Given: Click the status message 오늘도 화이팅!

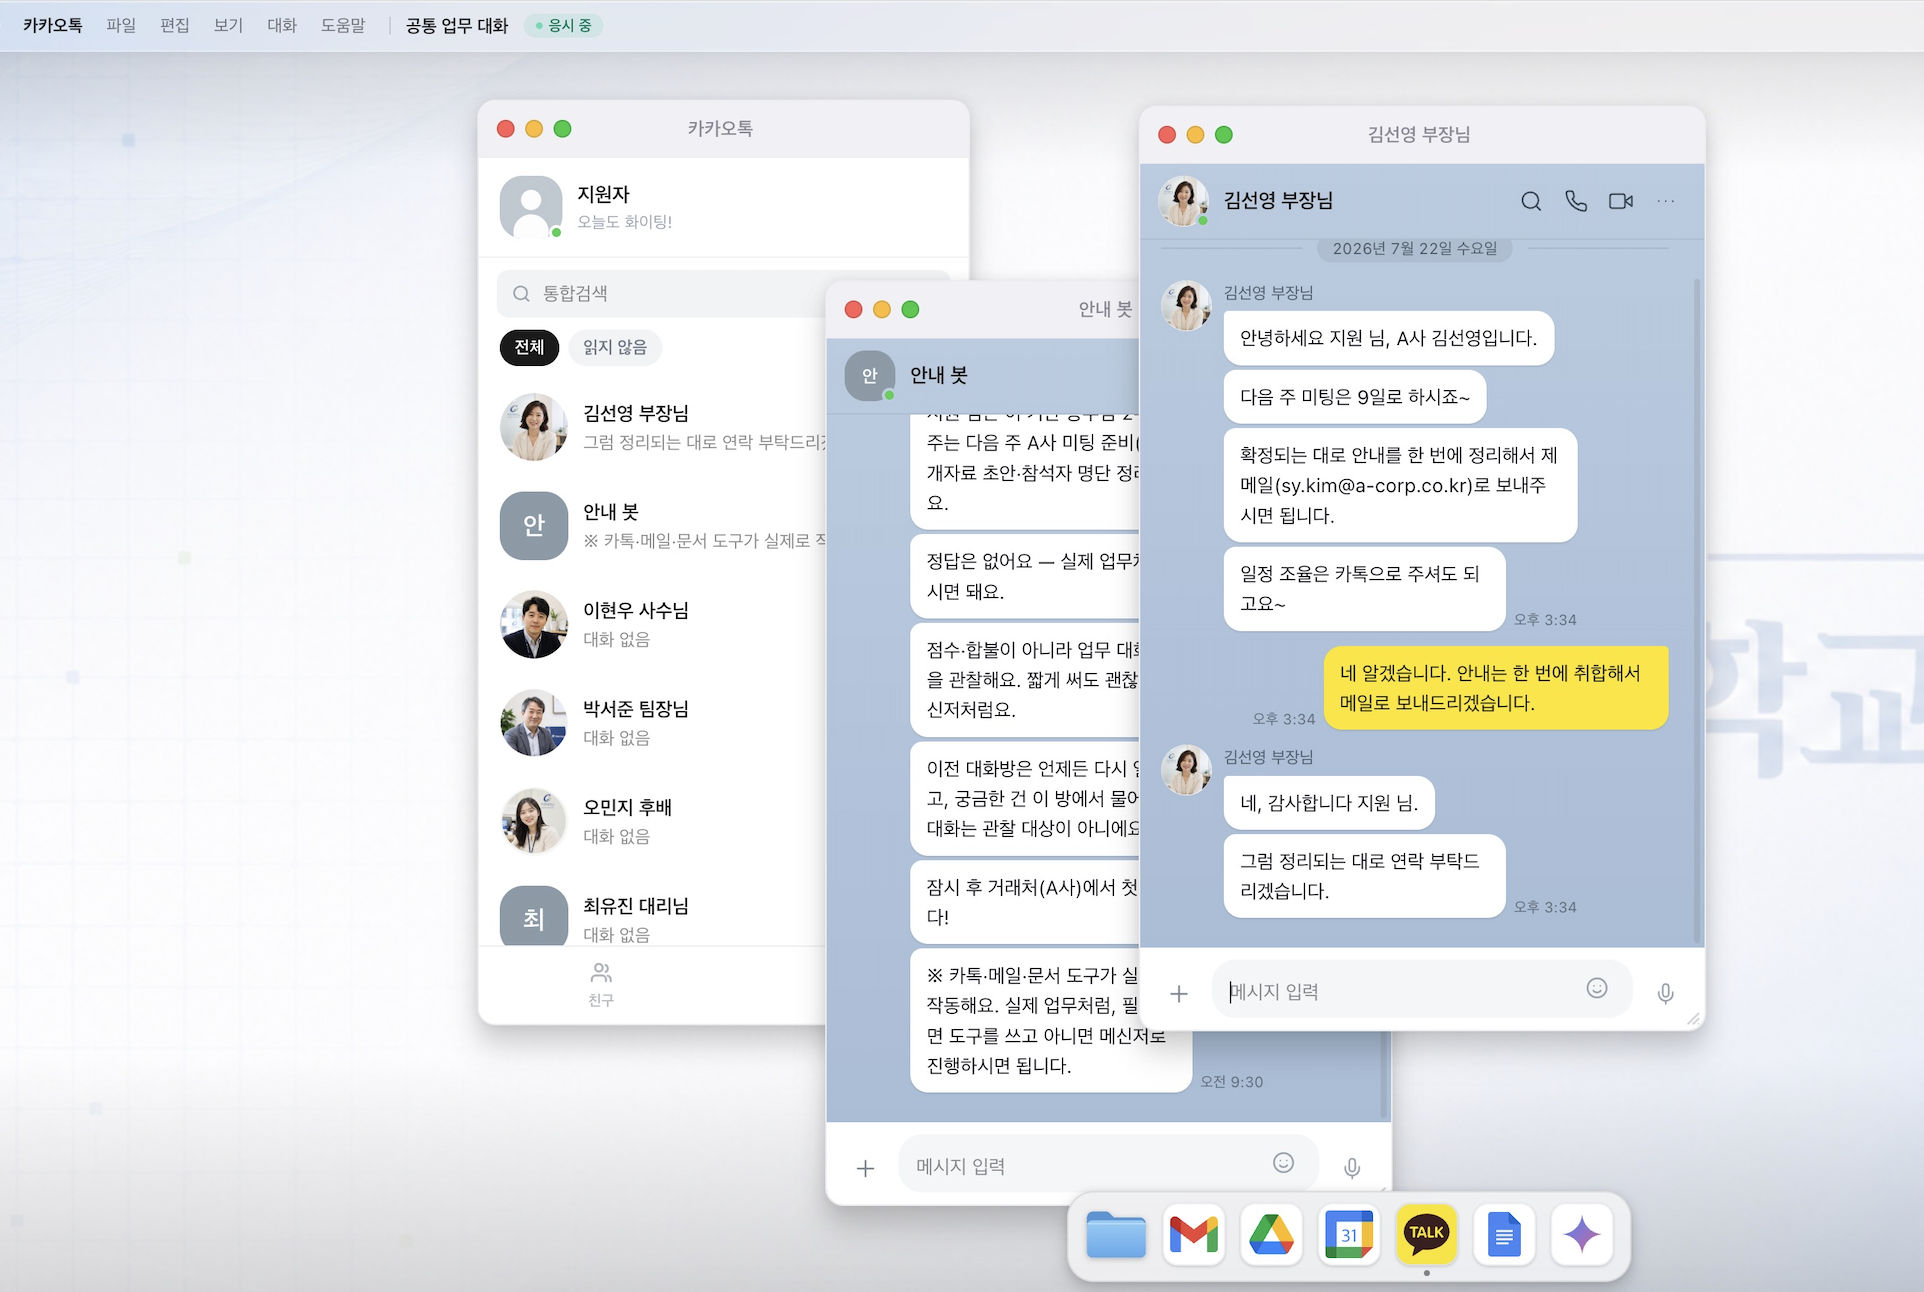Looking at the screenshot, I should 624,222.
